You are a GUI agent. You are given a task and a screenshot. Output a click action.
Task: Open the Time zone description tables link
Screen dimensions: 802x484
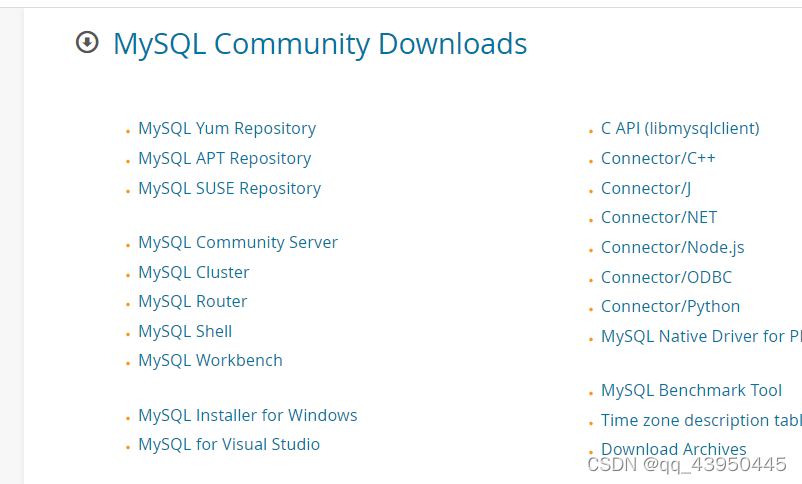pos(701,420)
